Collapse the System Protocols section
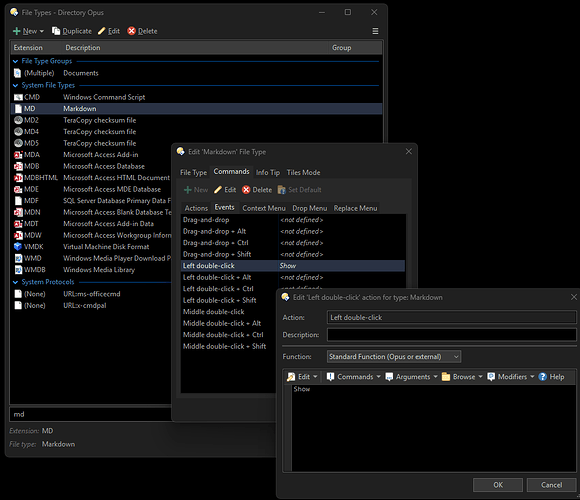The width and height of the screenshot is (580, 500). pyautogui.click(x=15, y=282)
